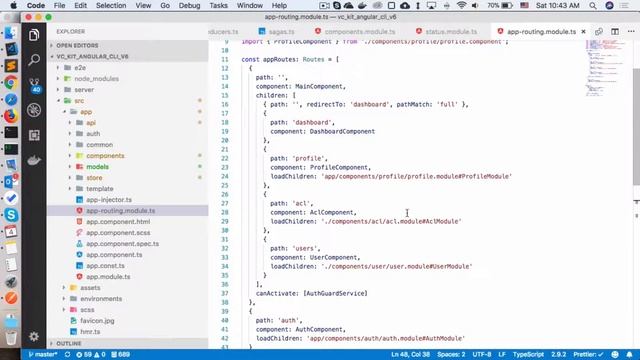640x360 pixels.
Task: Expand the server folder
Action: pyautogui.click(x=84, y=89)
